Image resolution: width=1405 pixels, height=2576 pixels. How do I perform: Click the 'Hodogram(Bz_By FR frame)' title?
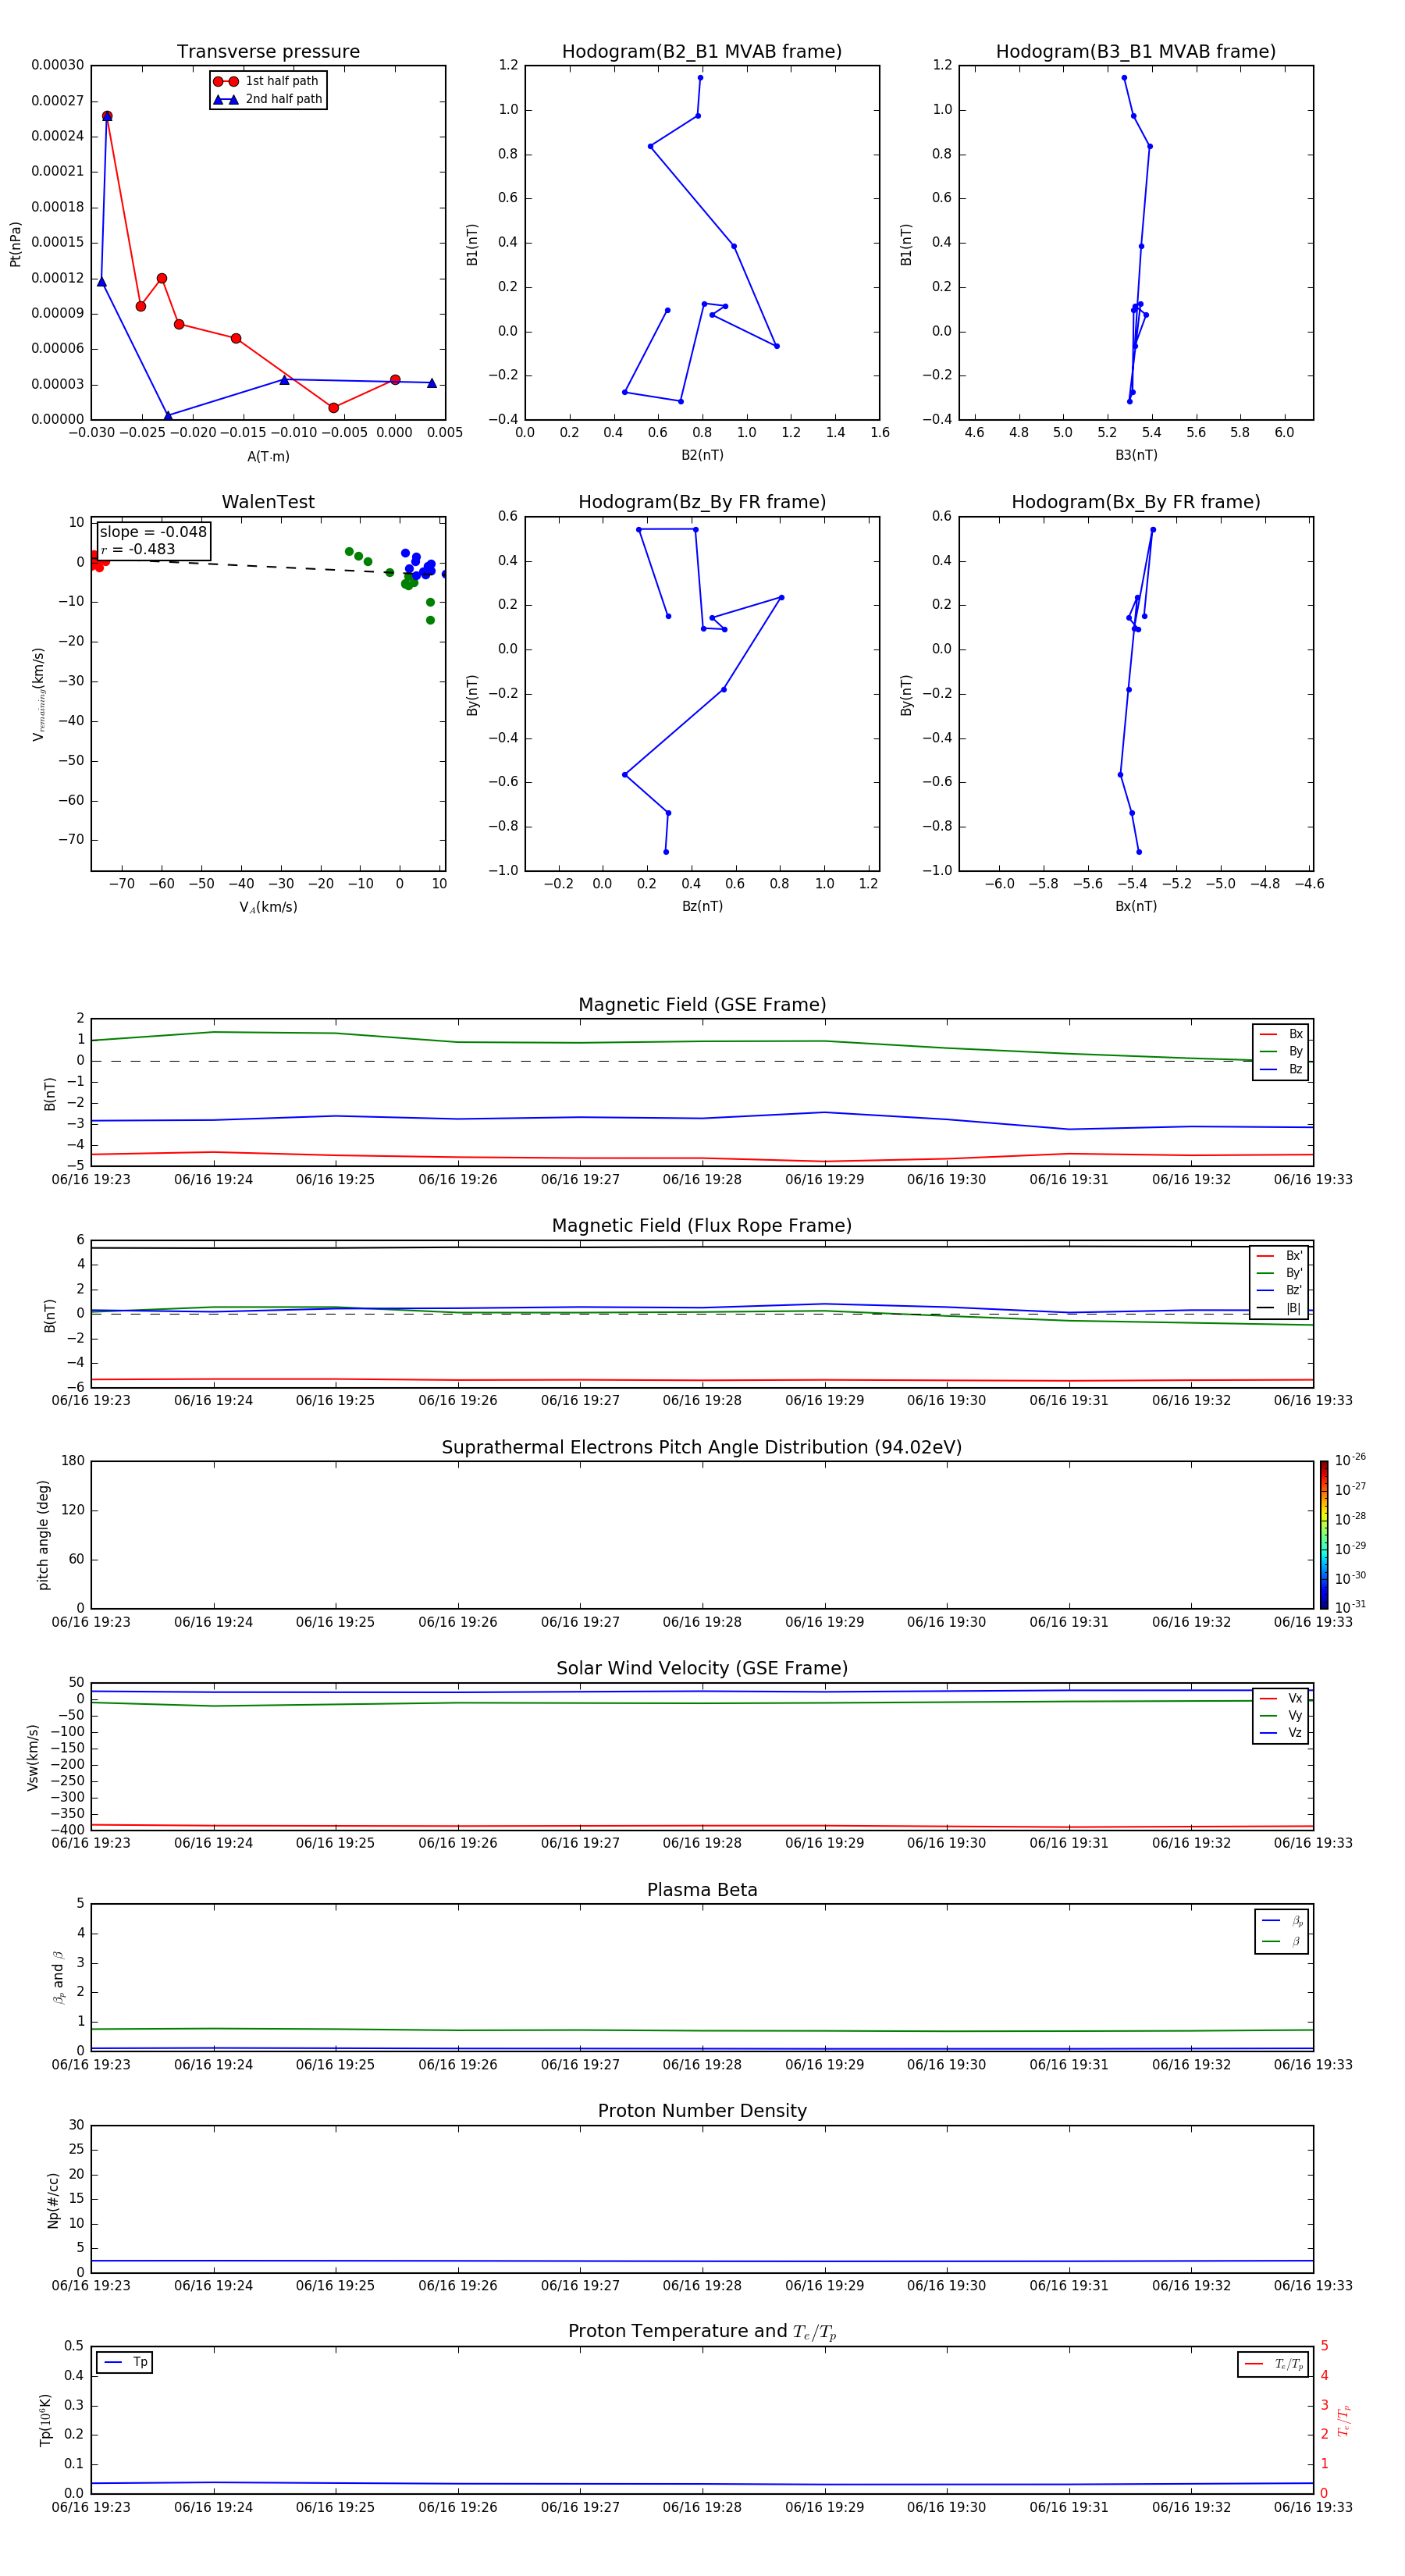pyautogui.click(x=702, y=502)
